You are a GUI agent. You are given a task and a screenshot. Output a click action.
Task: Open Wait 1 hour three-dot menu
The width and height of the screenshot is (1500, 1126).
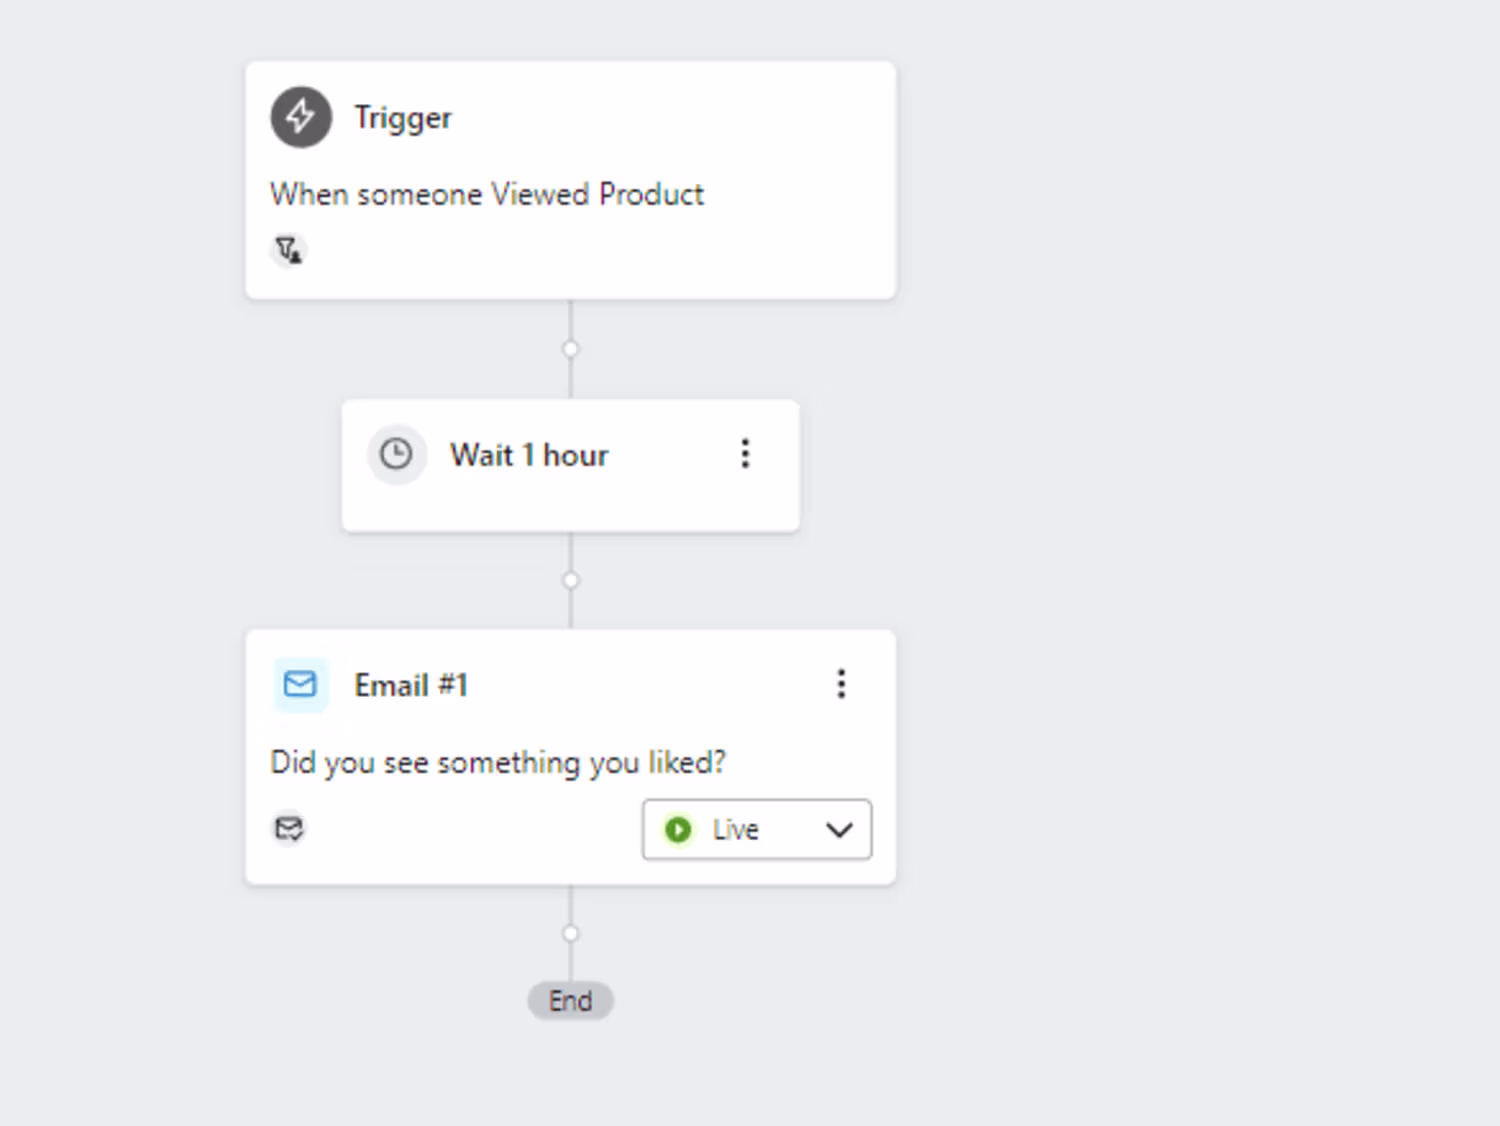[x=745, y=454]
